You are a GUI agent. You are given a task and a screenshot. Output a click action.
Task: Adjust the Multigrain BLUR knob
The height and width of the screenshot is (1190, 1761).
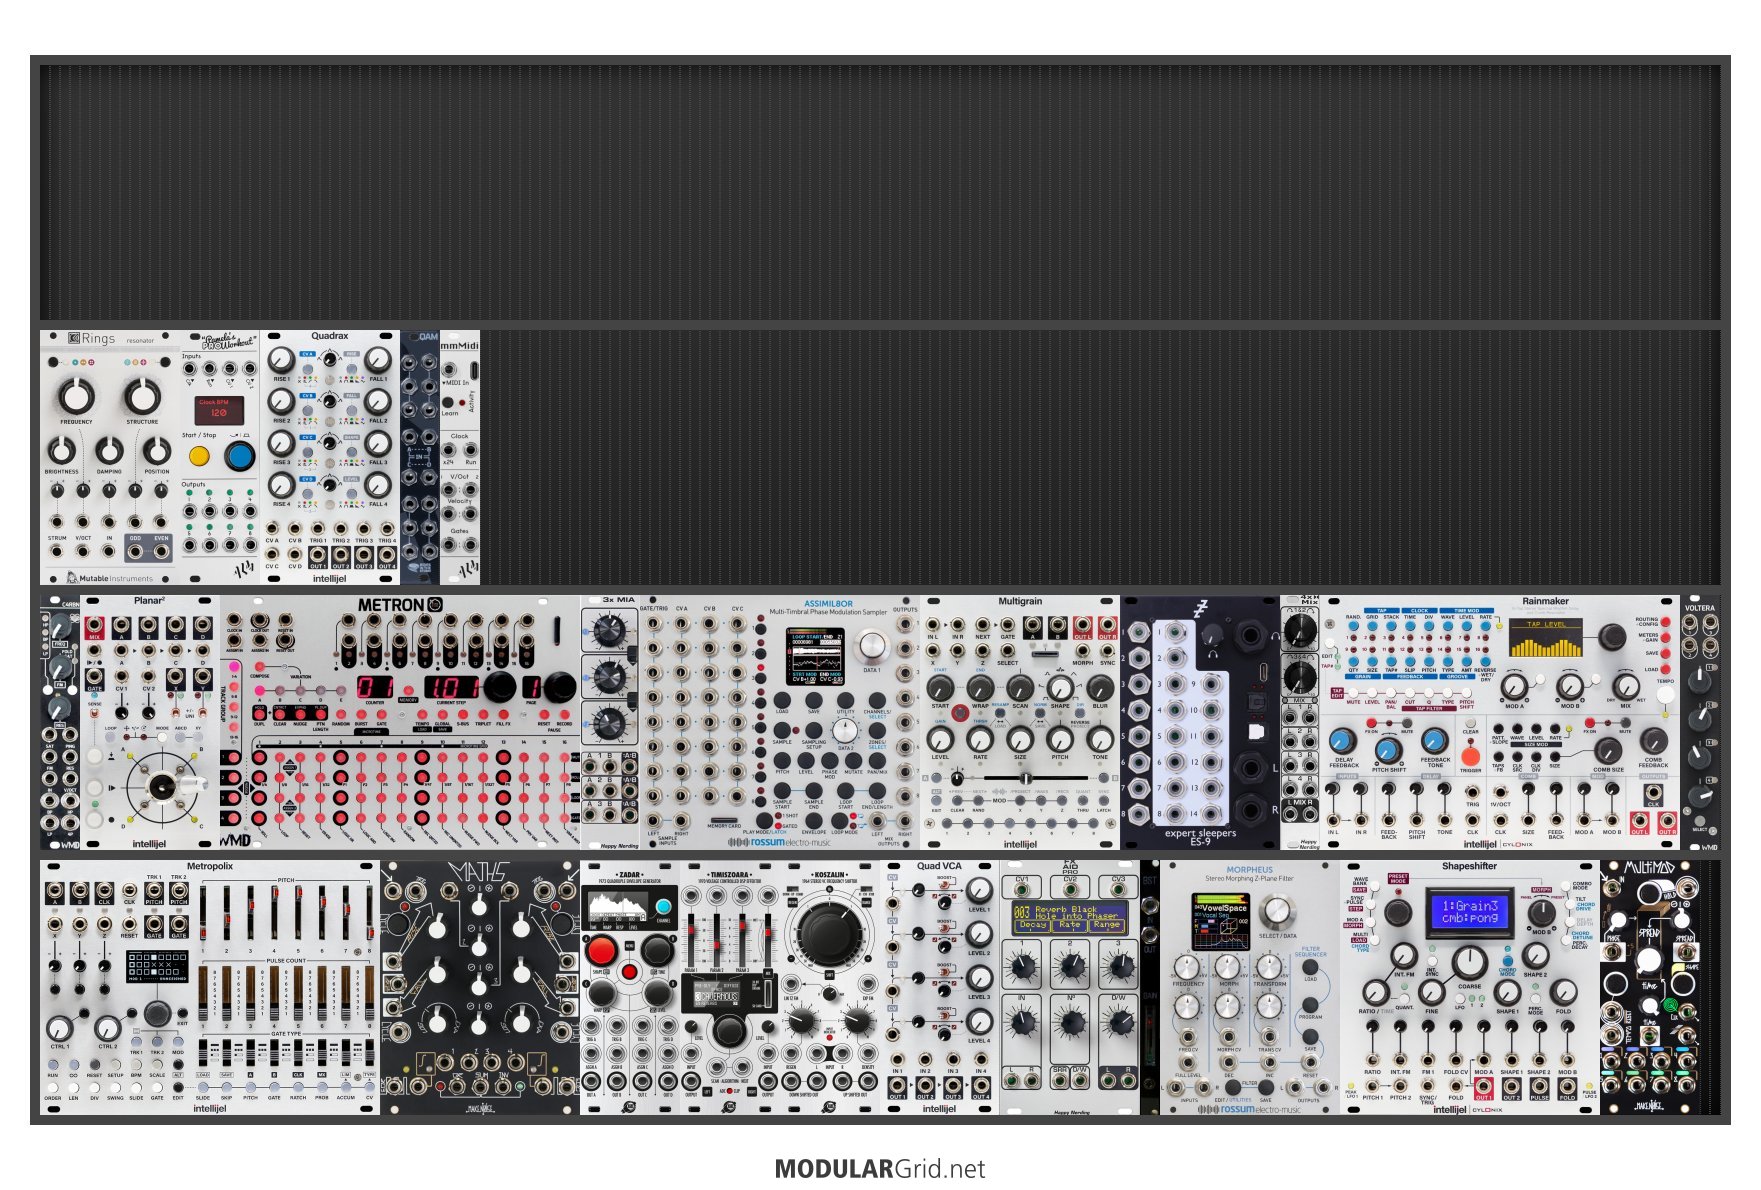[1100, 688]
